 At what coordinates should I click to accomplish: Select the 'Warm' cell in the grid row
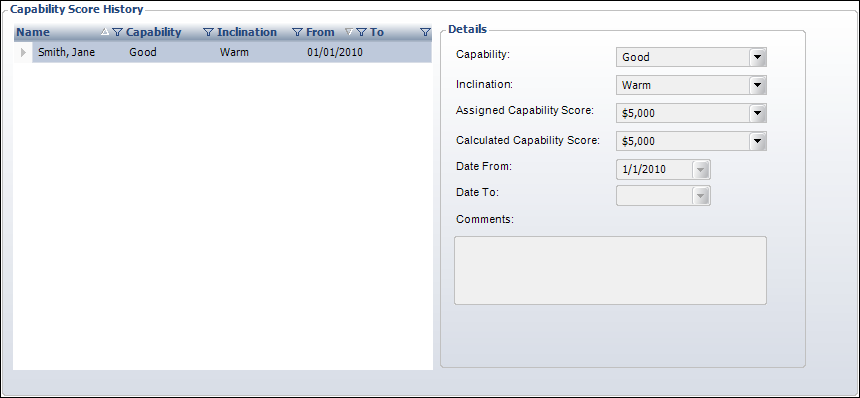234,53
